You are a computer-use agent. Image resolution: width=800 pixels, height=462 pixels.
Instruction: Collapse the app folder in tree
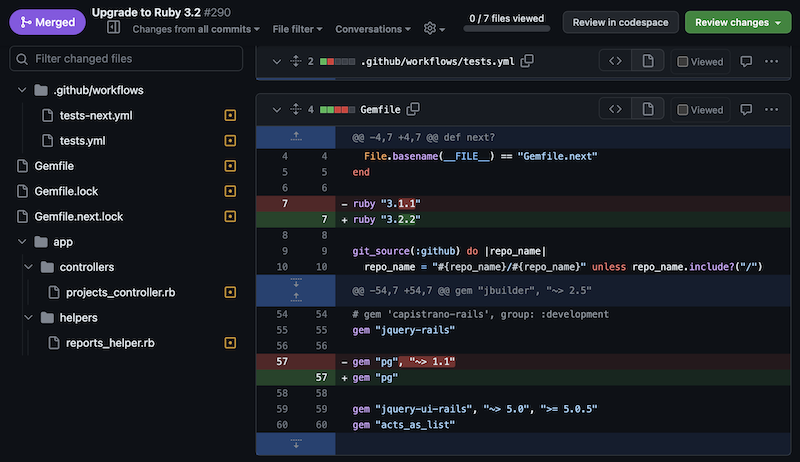point(22,242)
